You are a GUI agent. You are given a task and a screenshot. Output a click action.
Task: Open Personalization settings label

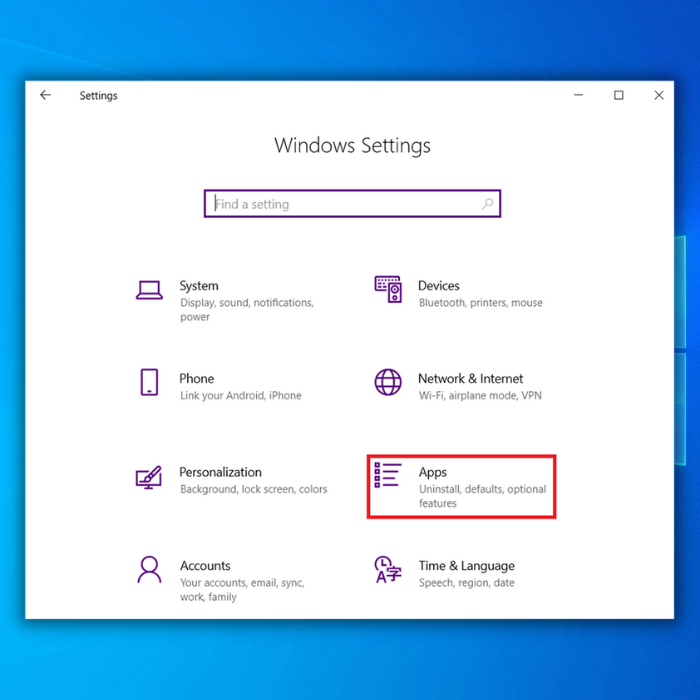tap(221, 472)
